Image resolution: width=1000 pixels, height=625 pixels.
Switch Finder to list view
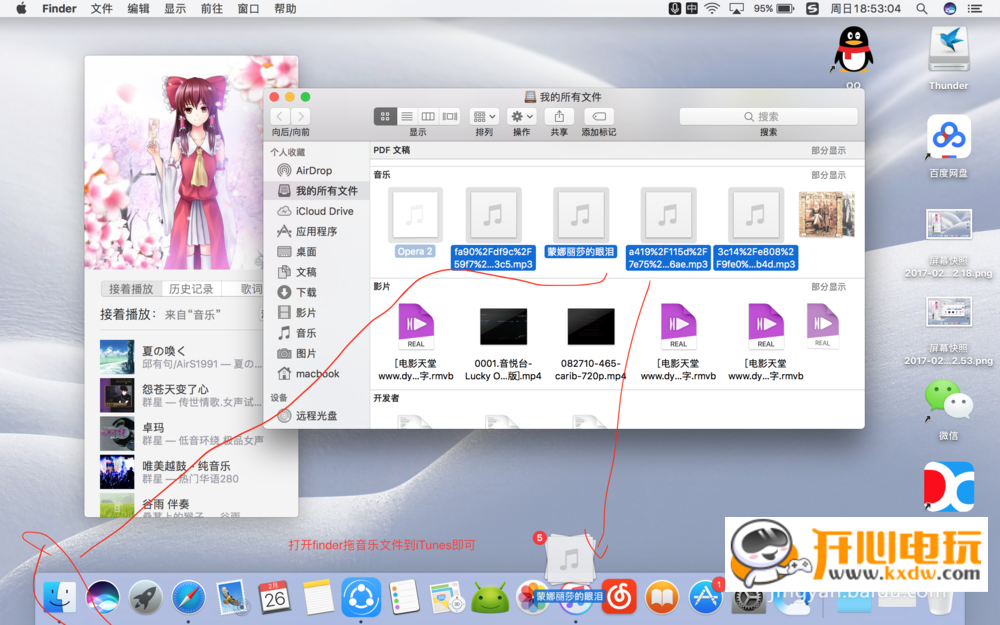(407, 117)
